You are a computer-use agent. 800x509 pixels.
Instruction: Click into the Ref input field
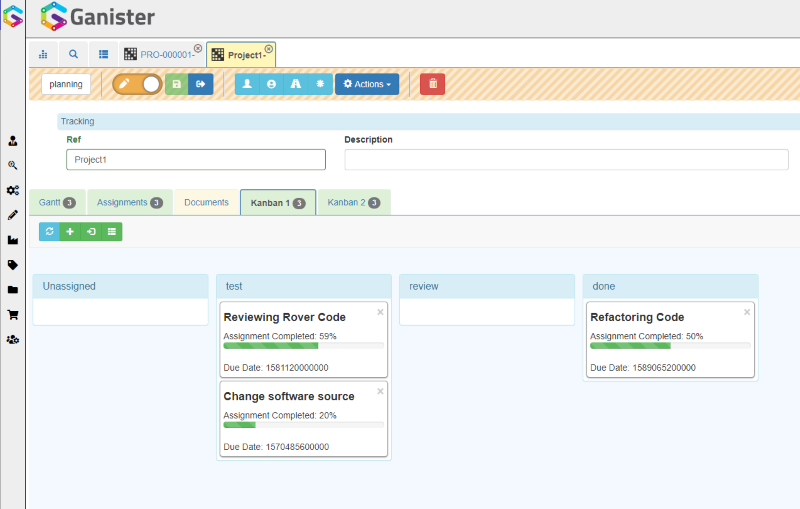tap(196, 160)
